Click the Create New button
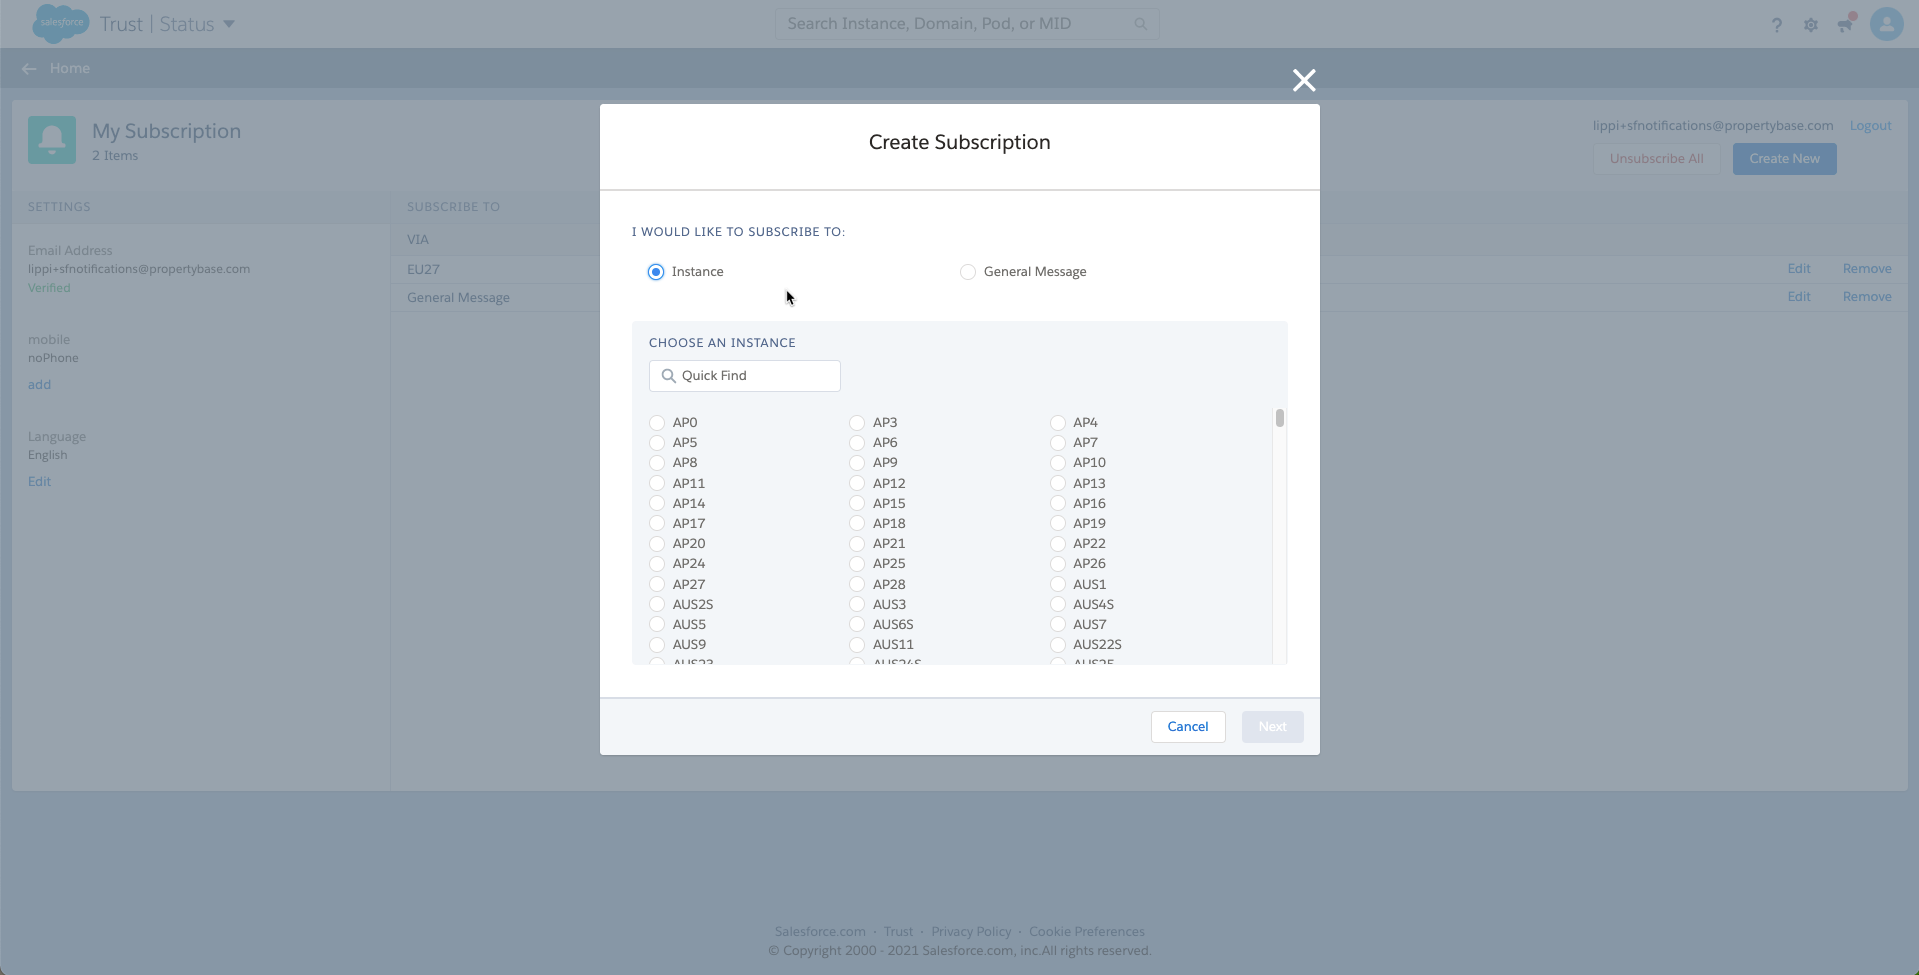Viewport: 1919px width, 975px height. pos(1784,159)
